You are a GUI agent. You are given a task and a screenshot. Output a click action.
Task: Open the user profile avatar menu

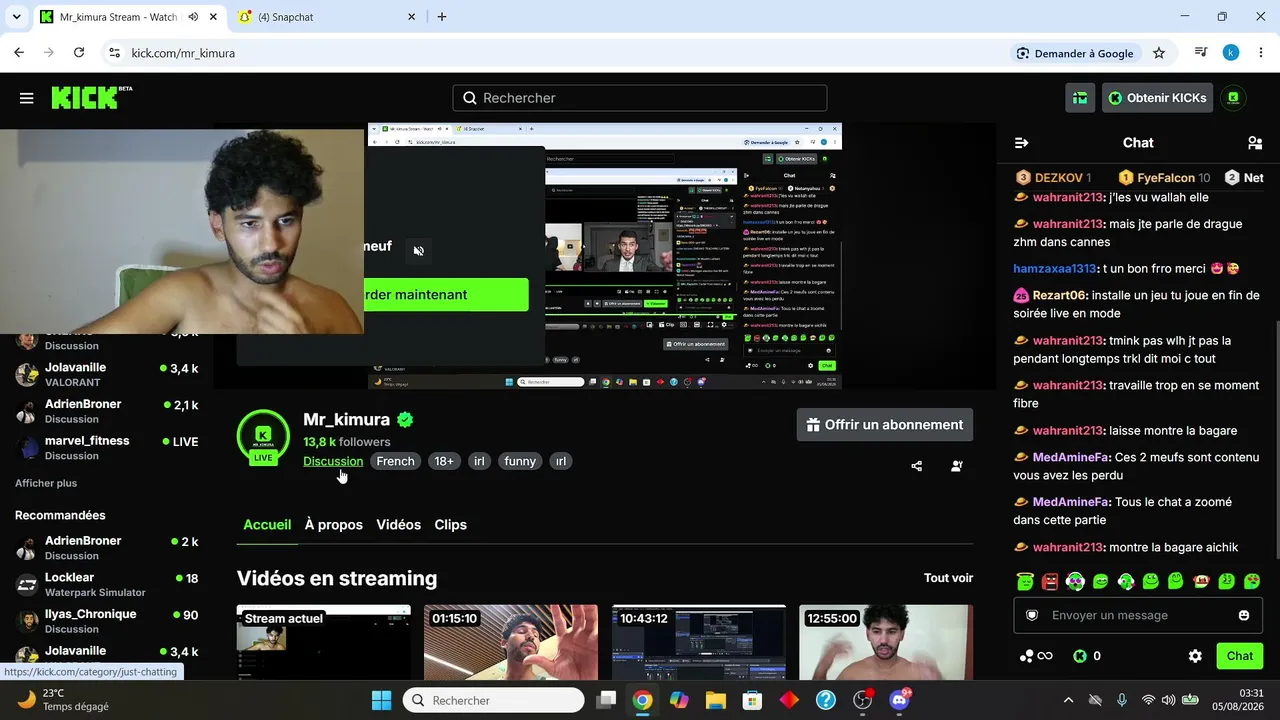(x=1234, y=98)
